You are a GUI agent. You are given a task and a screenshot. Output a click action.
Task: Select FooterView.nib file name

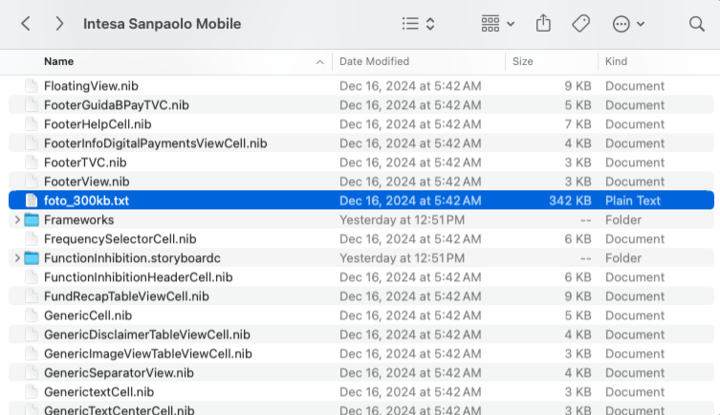(87, 182)
